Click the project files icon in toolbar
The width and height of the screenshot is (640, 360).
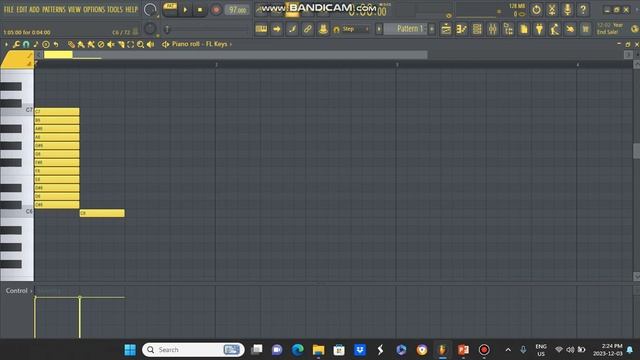pyautogui.click(x=524, y=29)
